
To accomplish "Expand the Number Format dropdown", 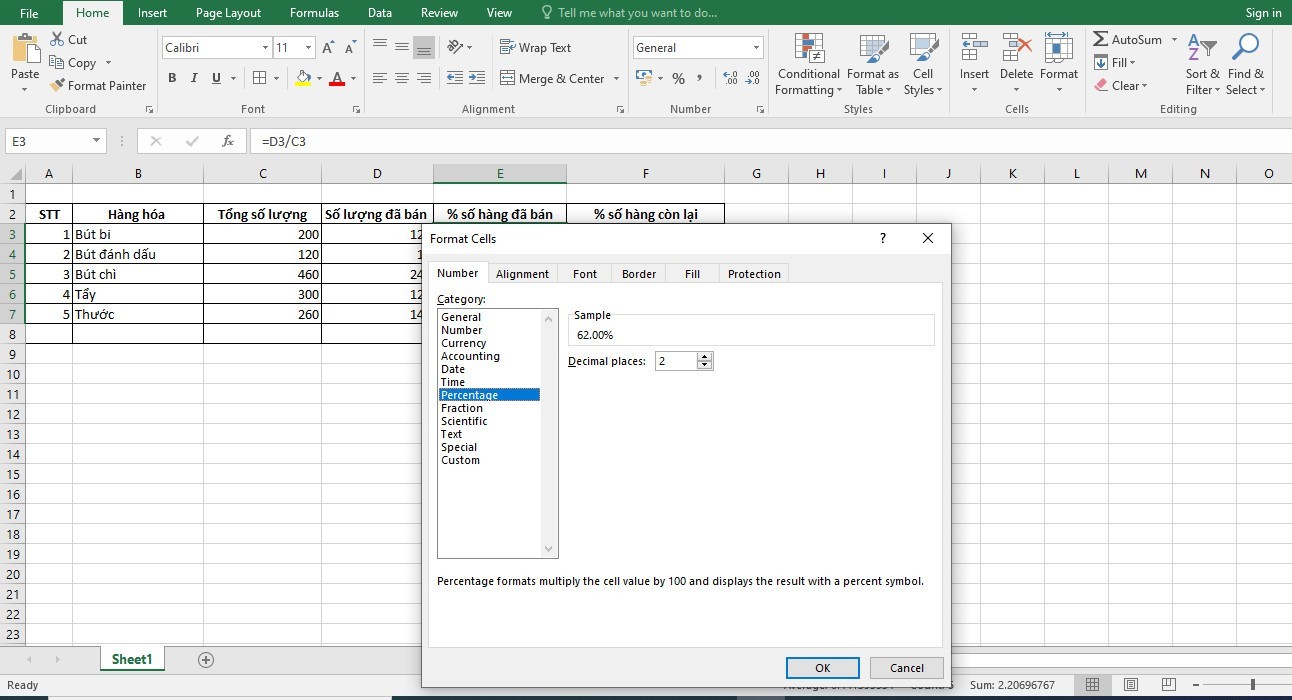I will pos(756,48).
